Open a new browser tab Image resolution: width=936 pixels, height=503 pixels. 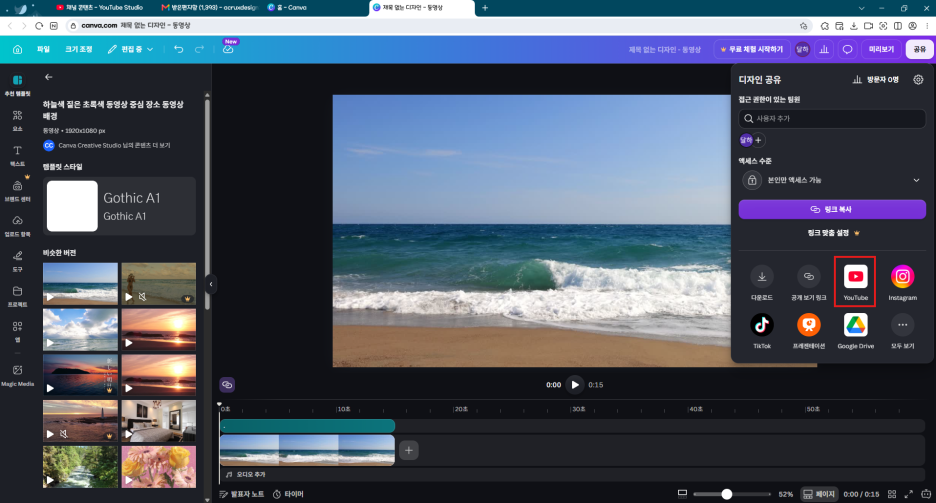tap(485, 8)
